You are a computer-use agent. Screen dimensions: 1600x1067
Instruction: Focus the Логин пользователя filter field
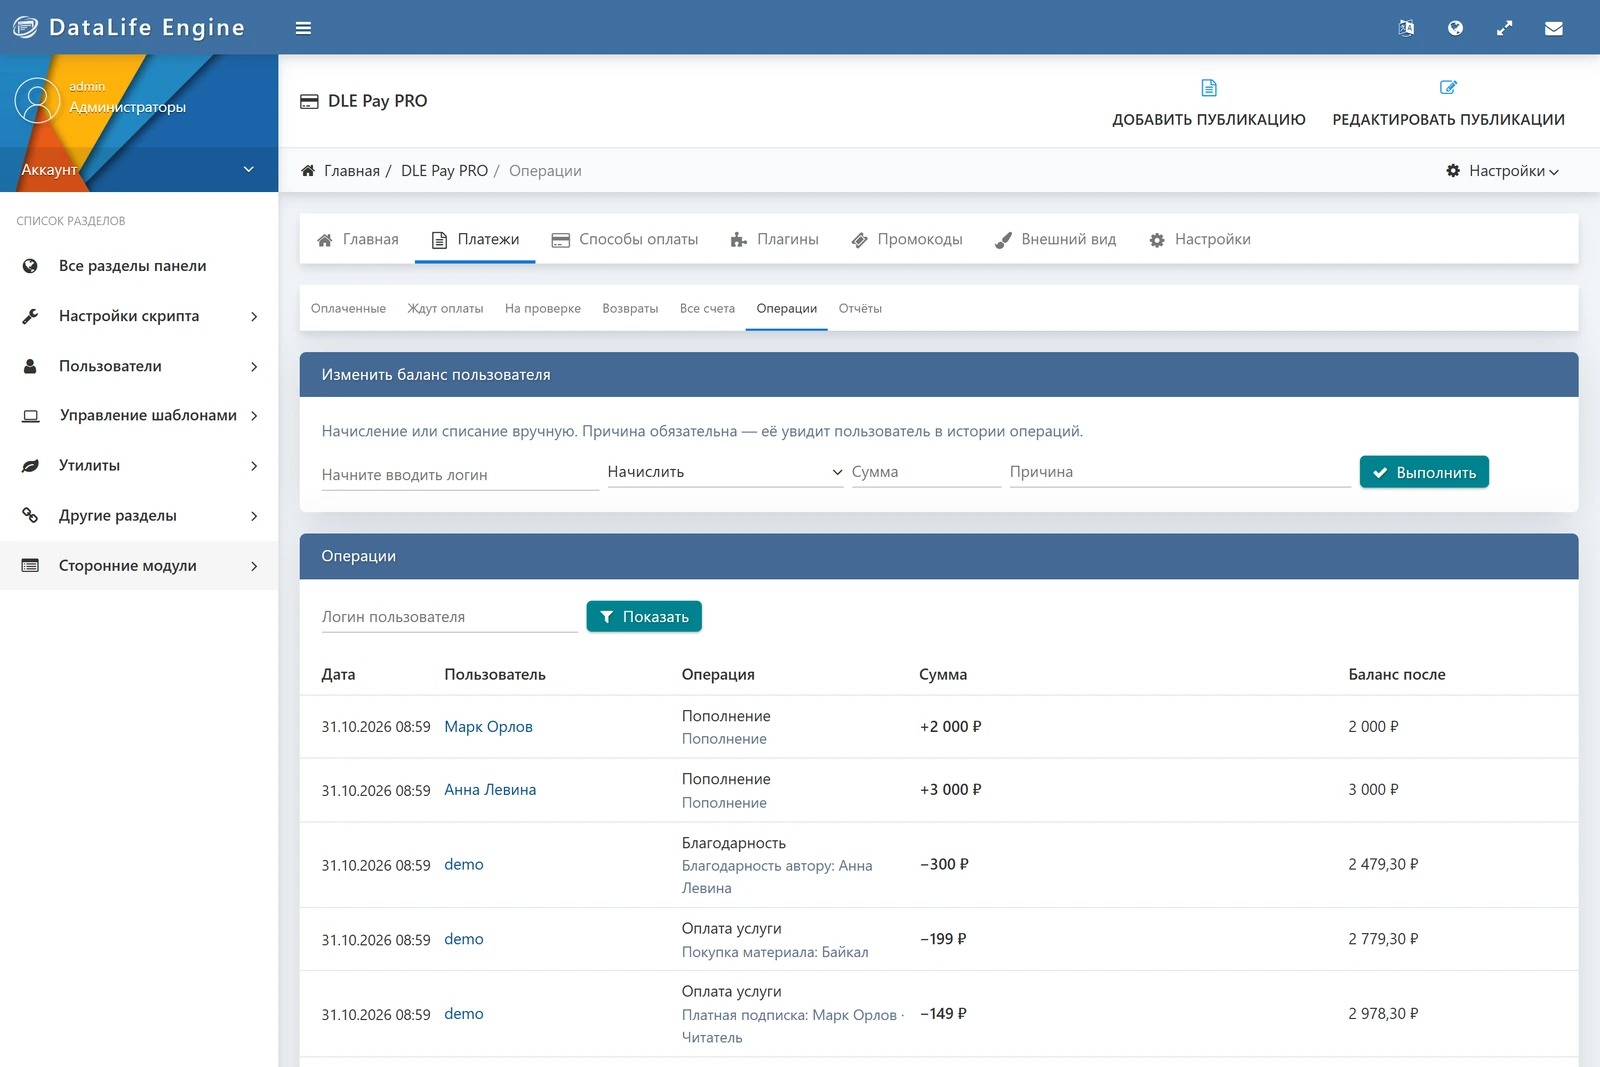click(449, 617)
